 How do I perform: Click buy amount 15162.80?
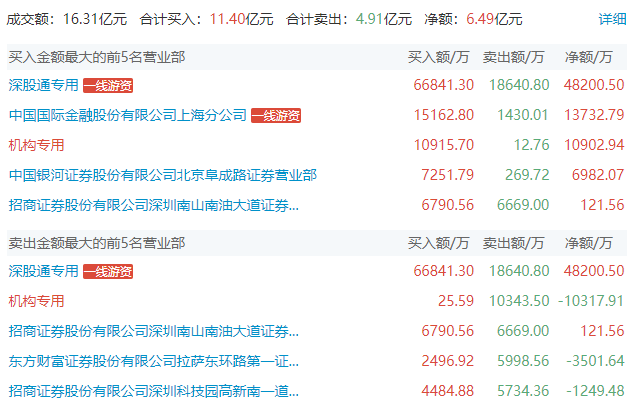click(x=444, y=115)
